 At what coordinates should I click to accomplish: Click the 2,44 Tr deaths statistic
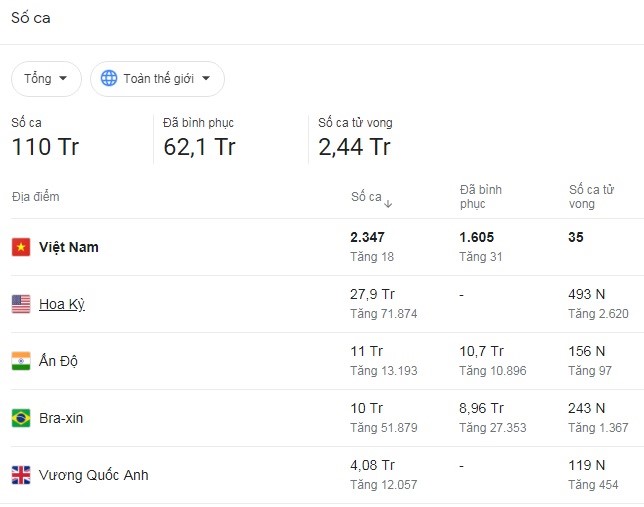pyautogui.click(x=354, y=147)
